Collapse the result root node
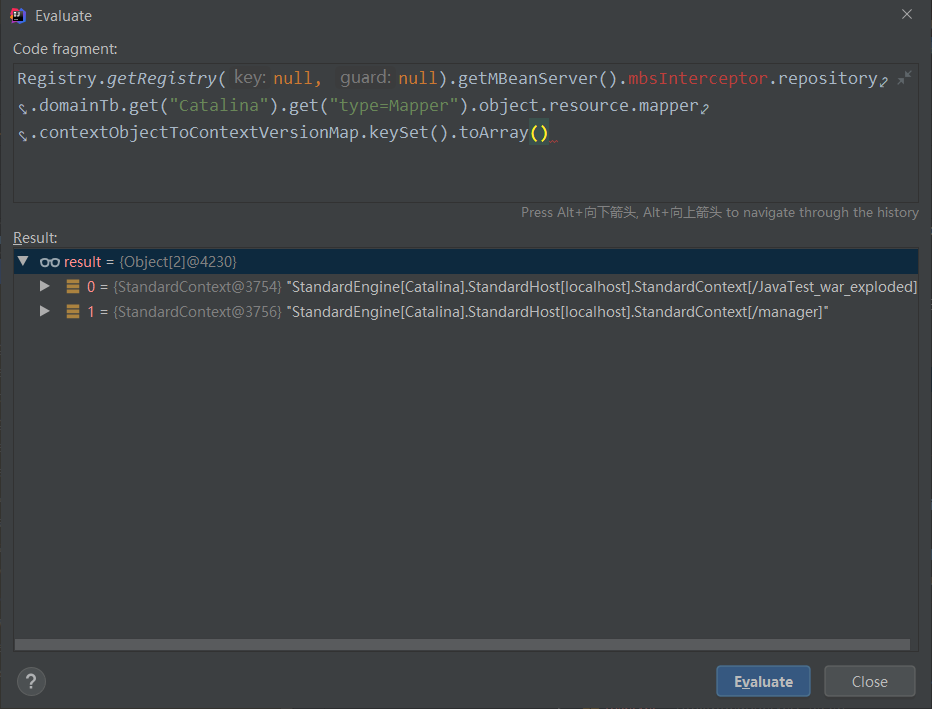This screenshot has width=932, height=709. pyautogui.click(x=23, y=261)
